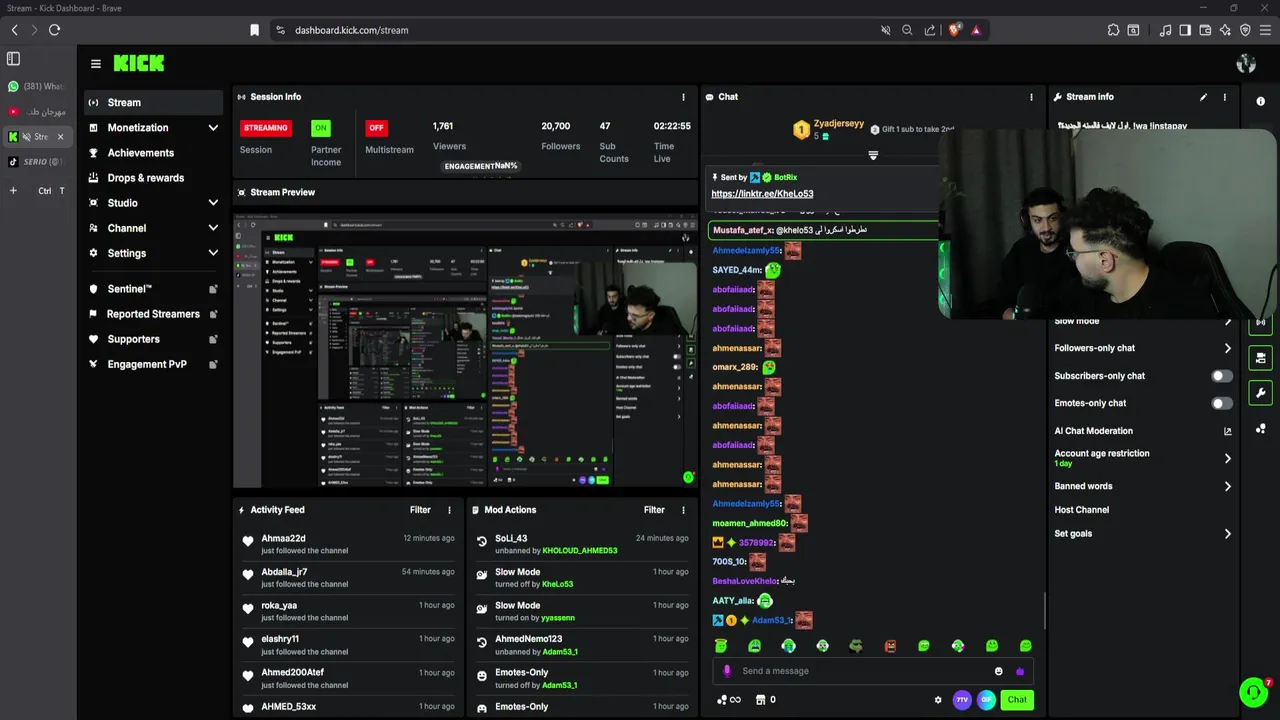Open Account age restriction chevron
The width and height of the screenshot is (1280, 720).
(1227, 458)
